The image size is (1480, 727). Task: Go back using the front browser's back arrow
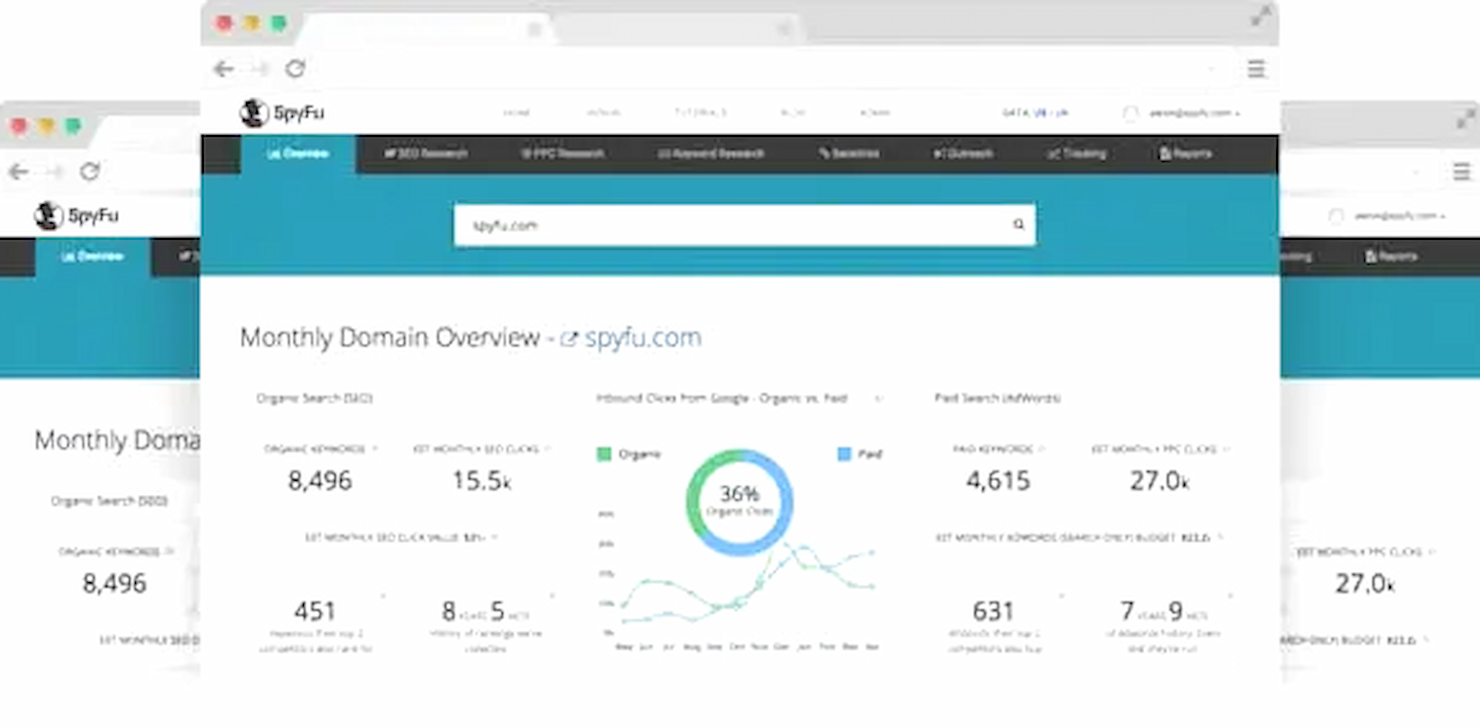tap(223, 69)
